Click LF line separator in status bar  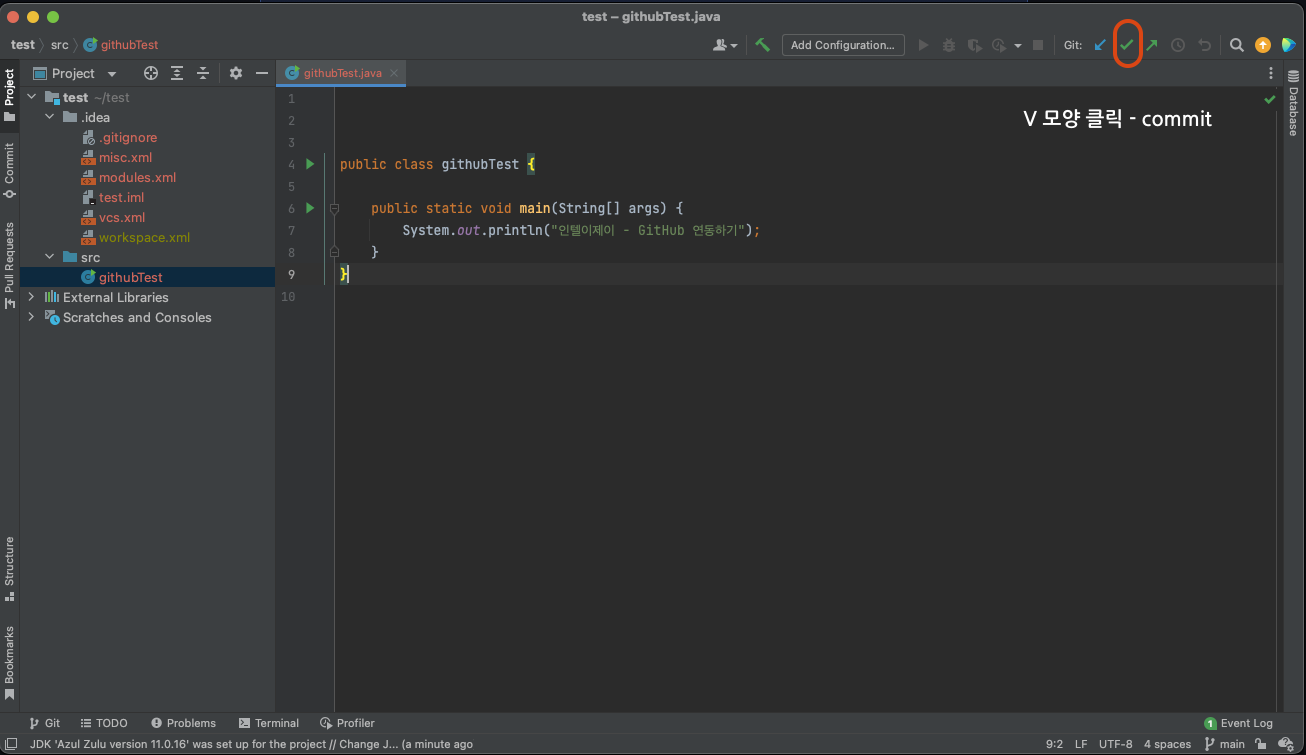click(x=1081, y=744)
